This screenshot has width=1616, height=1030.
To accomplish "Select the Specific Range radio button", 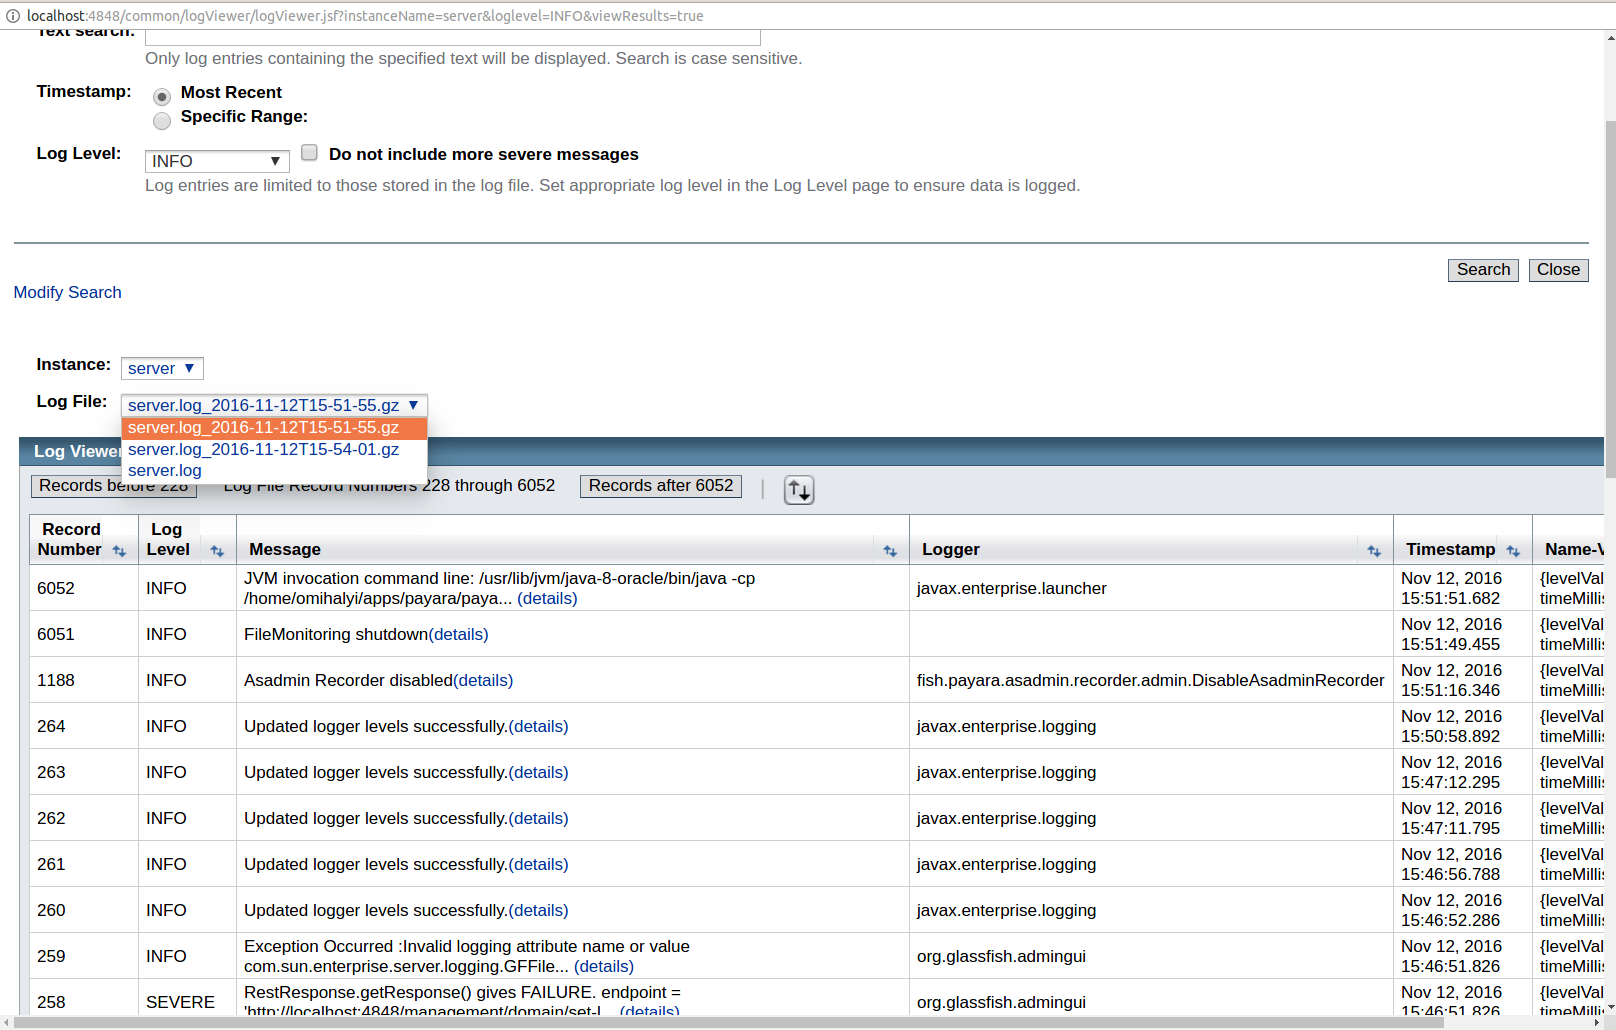I will tap(162, 121).
